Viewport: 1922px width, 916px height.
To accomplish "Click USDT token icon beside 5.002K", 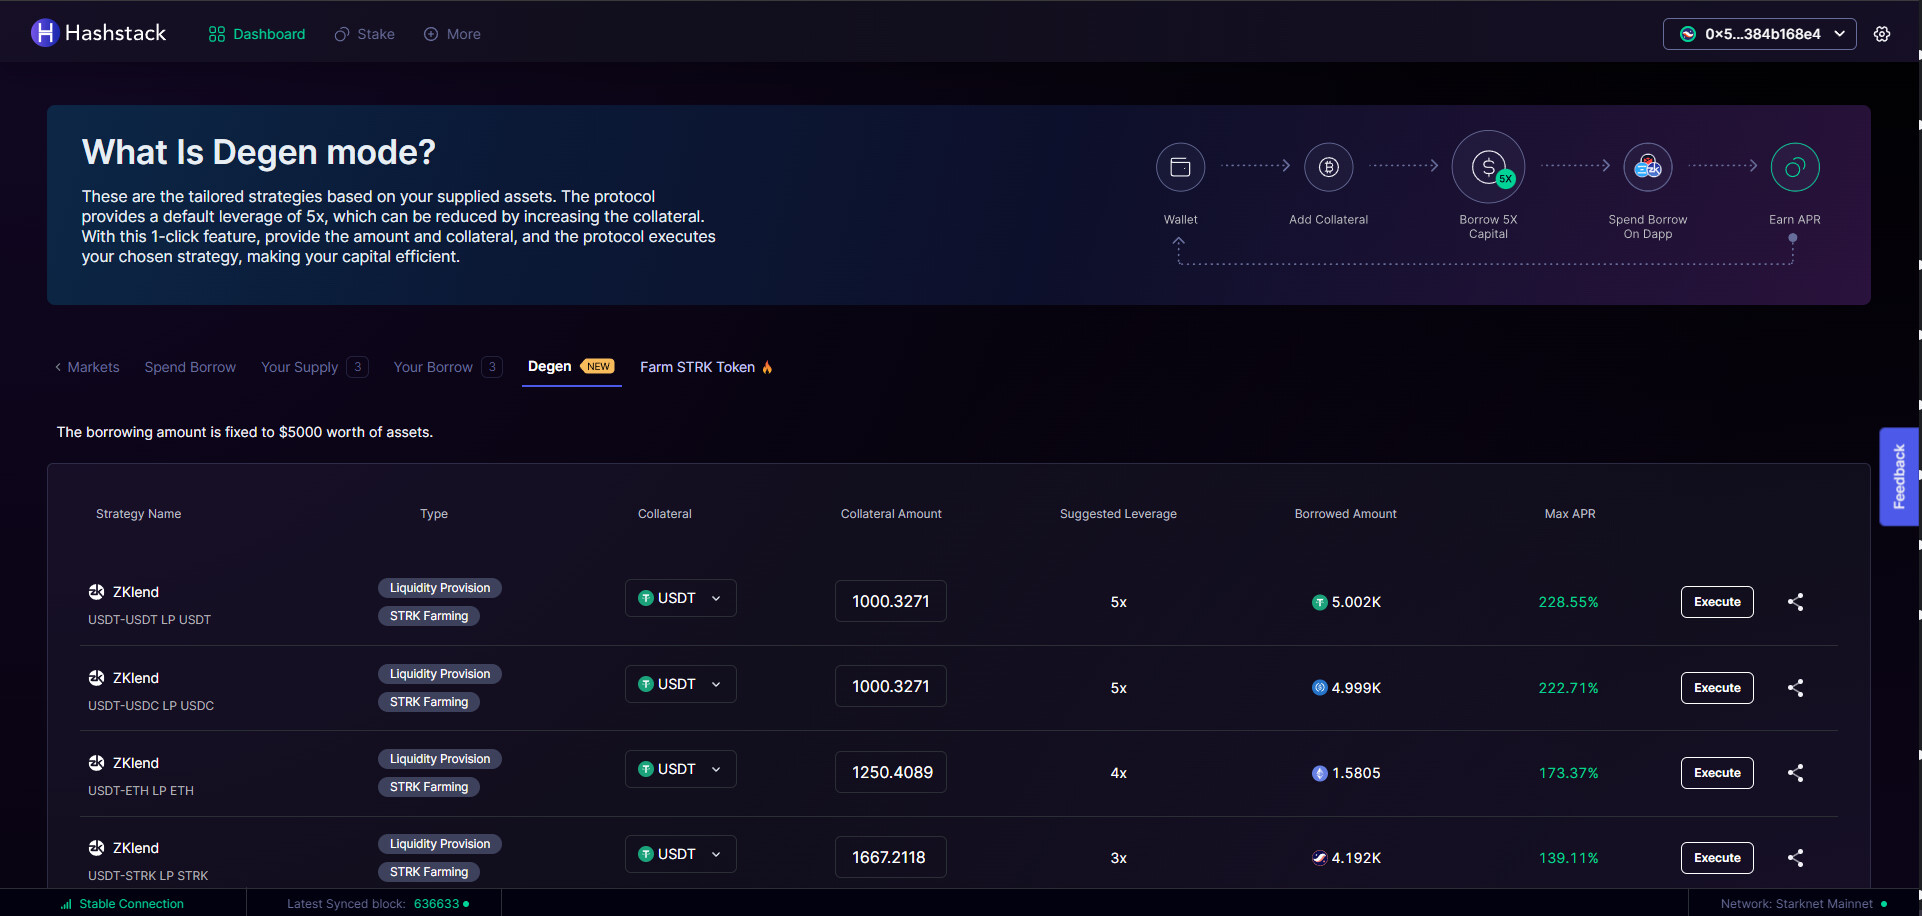I will [x=1320, y=602].
